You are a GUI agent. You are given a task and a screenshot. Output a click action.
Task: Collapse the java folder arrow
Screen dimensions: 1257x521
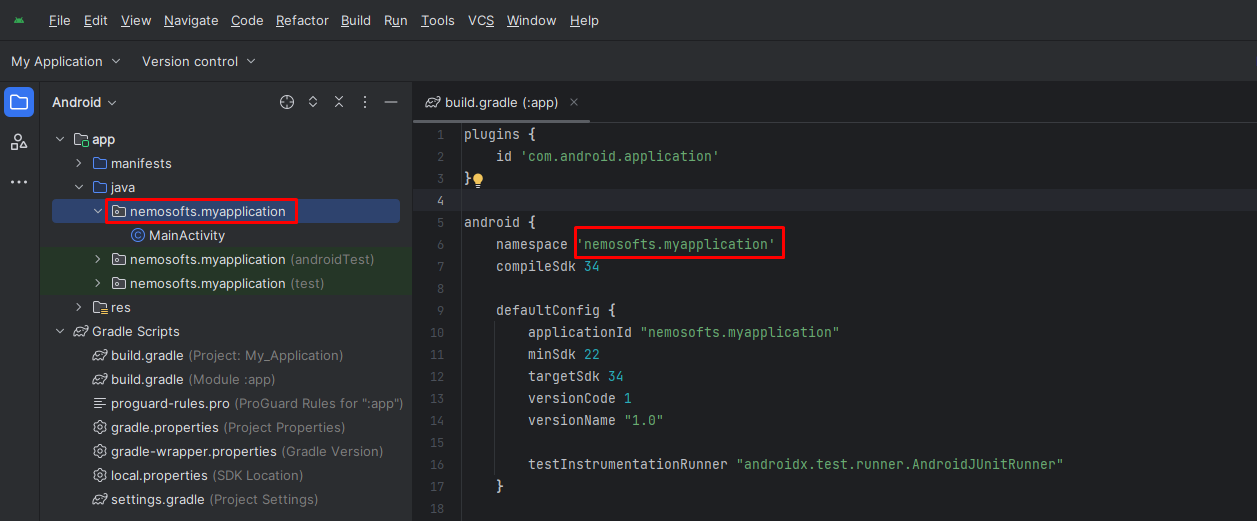[79, 187]
